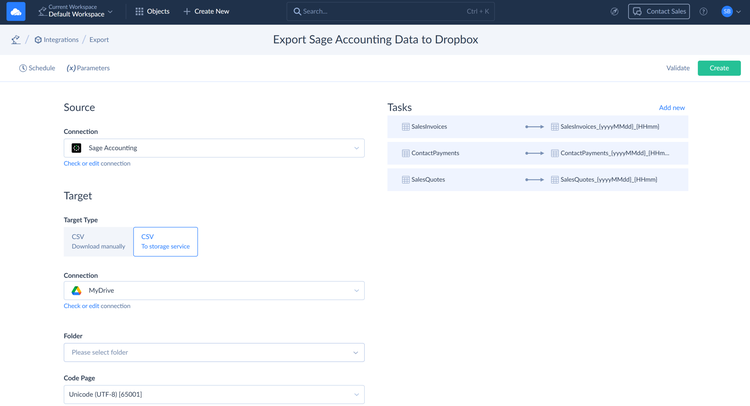Click the Schedule clock icon
Screen dimensions: 750x406
coord(22,68)
